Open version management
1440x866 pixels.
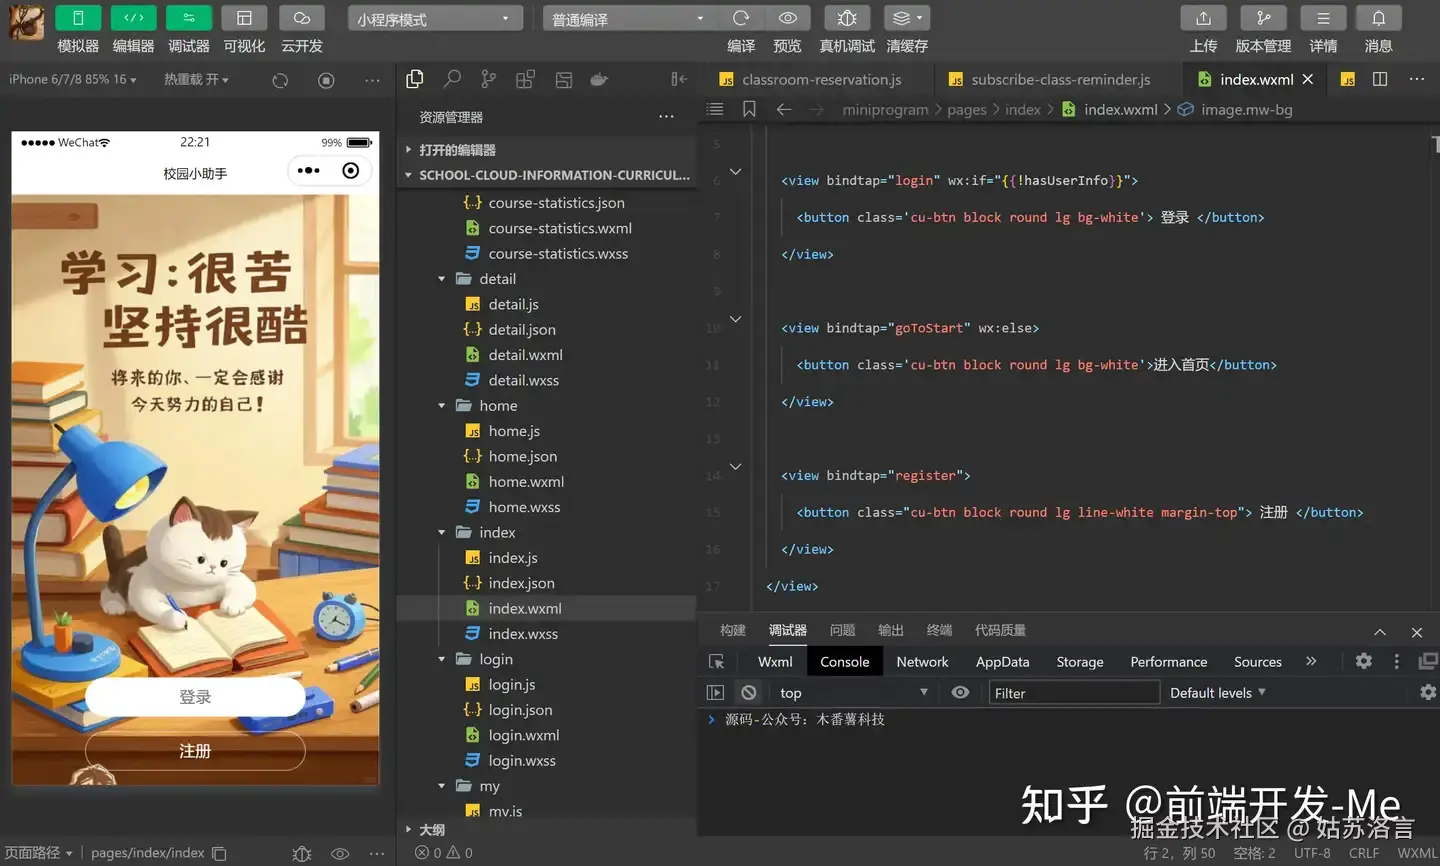(1263, 18)
